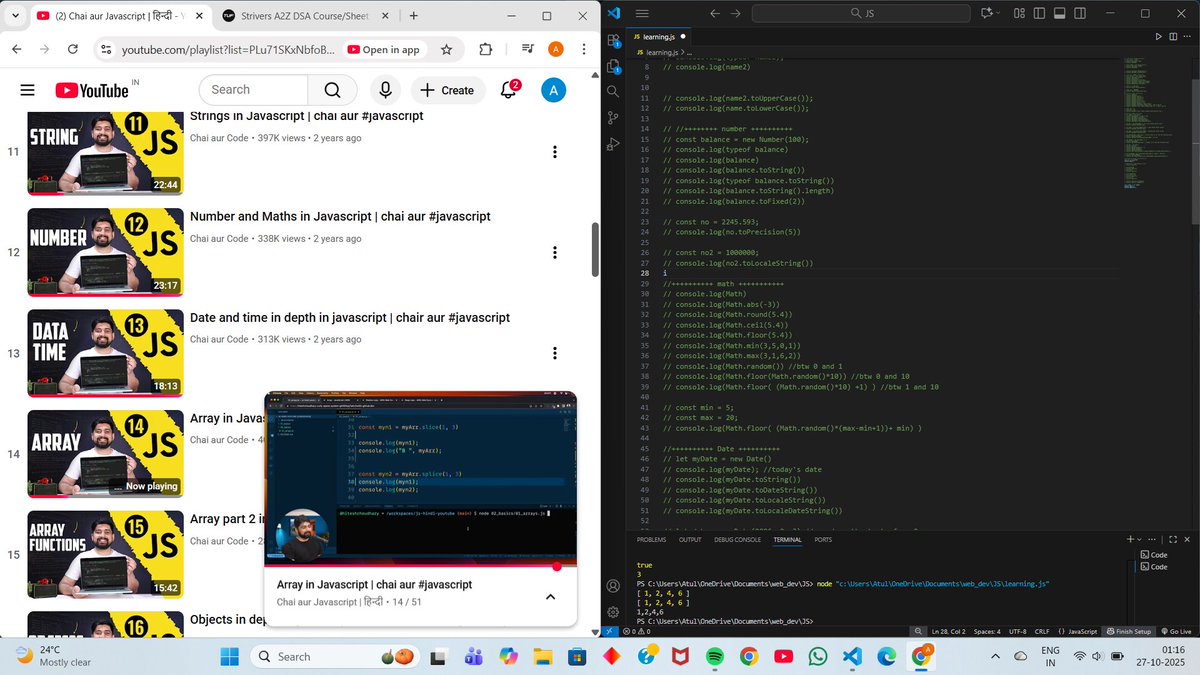The height and width of the screenshot is (675, 1200).
Task: Maximize the VS Code terminal panel
Action: click(1172, 539)
